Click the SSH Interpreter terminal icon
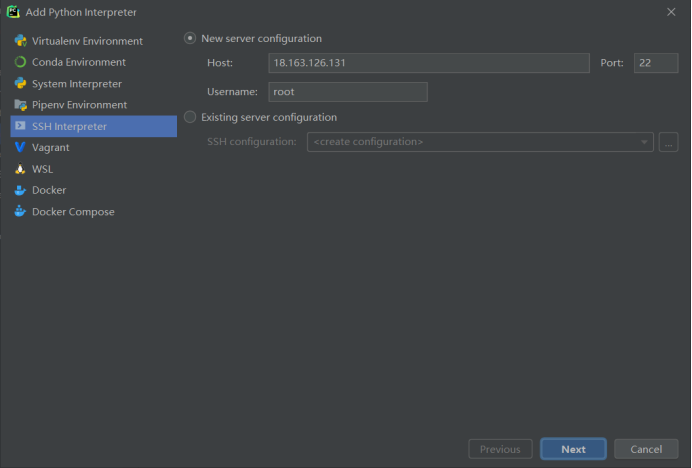692x468 pixels. pos(20,126)
